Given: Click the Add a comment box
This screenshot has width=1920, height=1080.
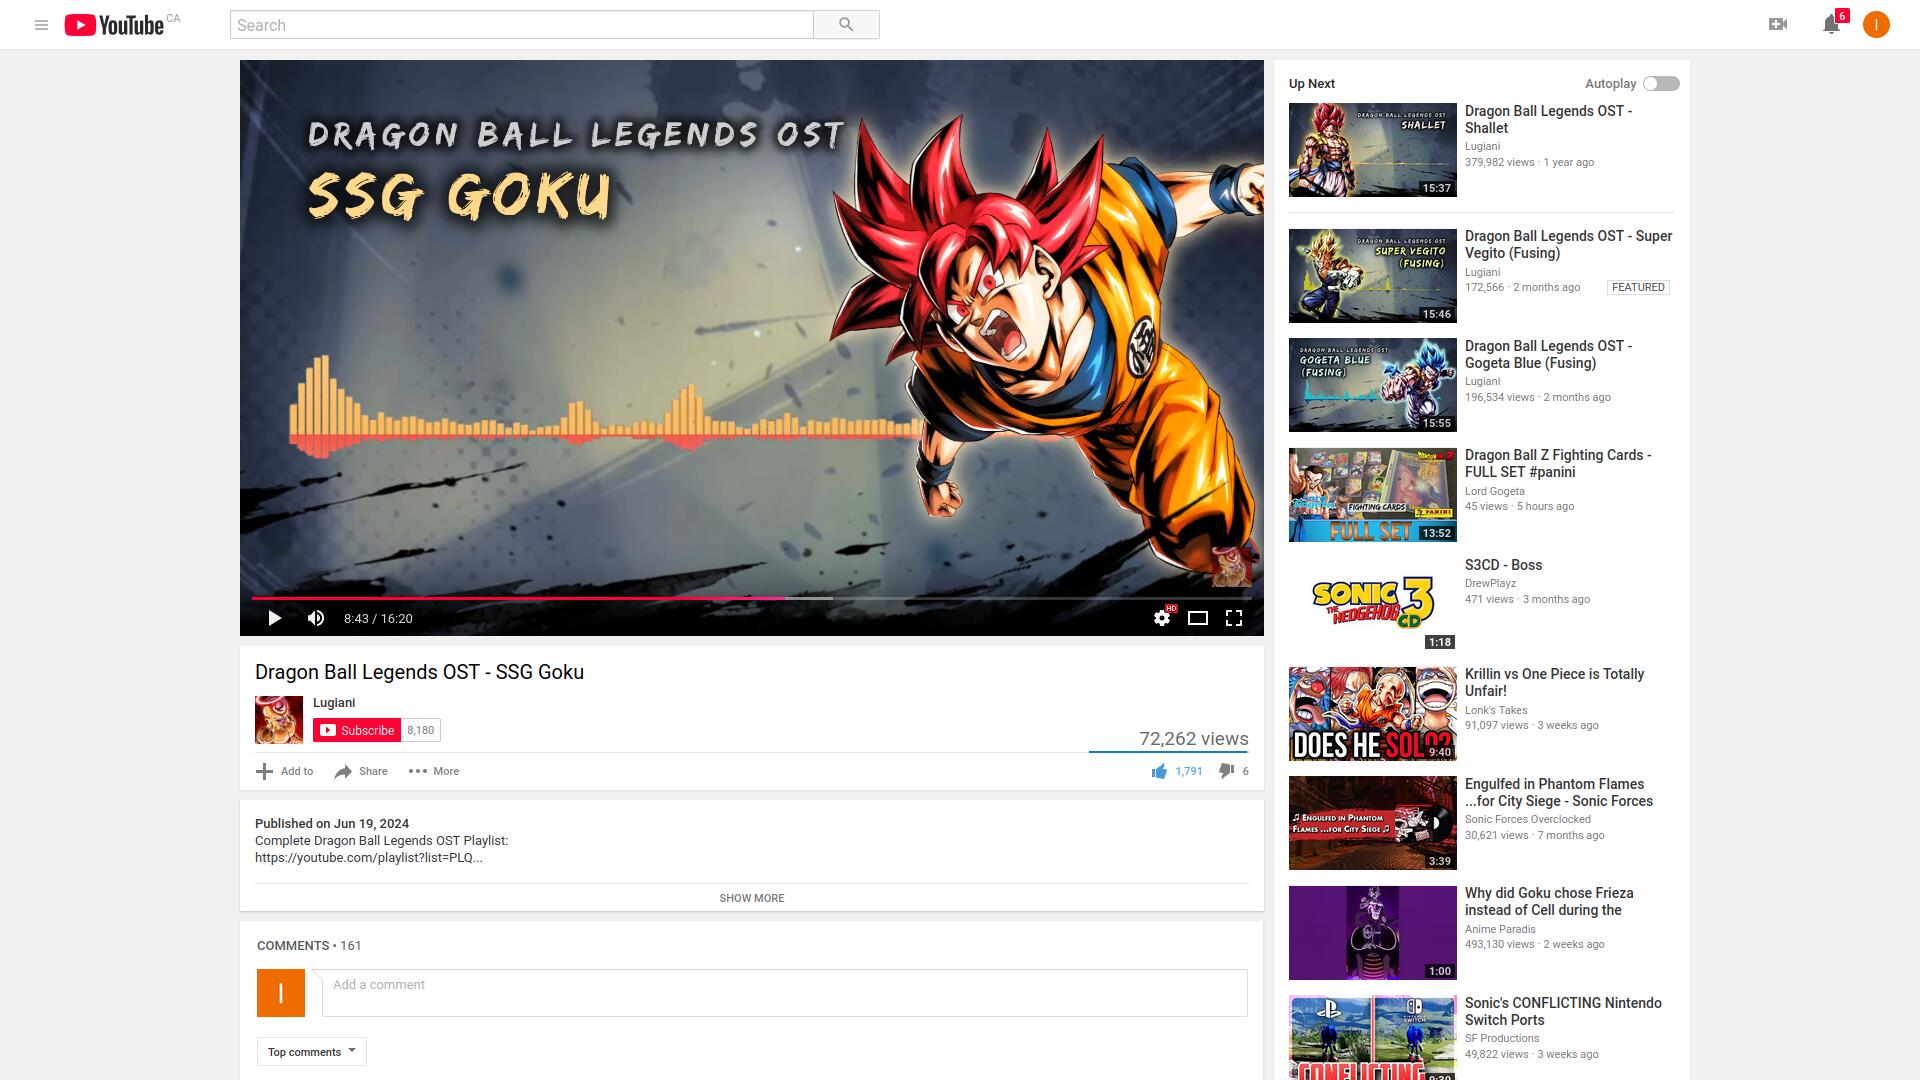Looking at the screenshot, I should coord(785,993).
